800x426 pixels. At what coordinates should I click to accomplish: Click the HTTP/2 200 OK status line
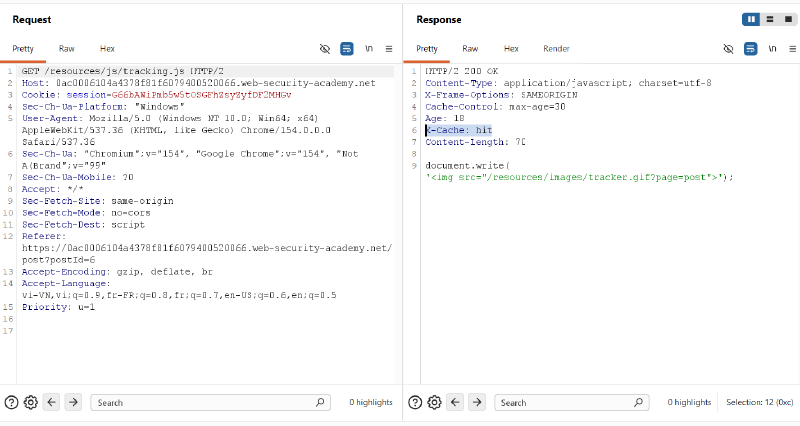[x=462, y=71]
